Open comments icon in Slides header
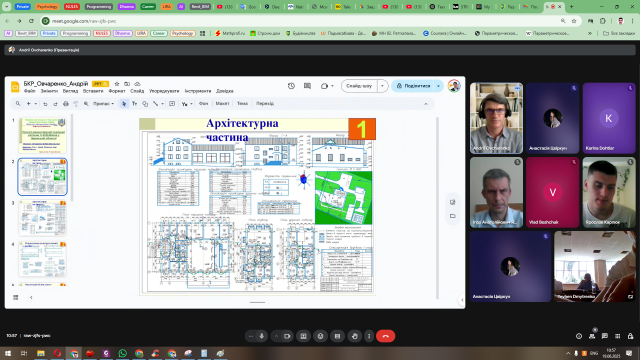The width and height of the screenshot is (640, 360). [x=307, y=86]
